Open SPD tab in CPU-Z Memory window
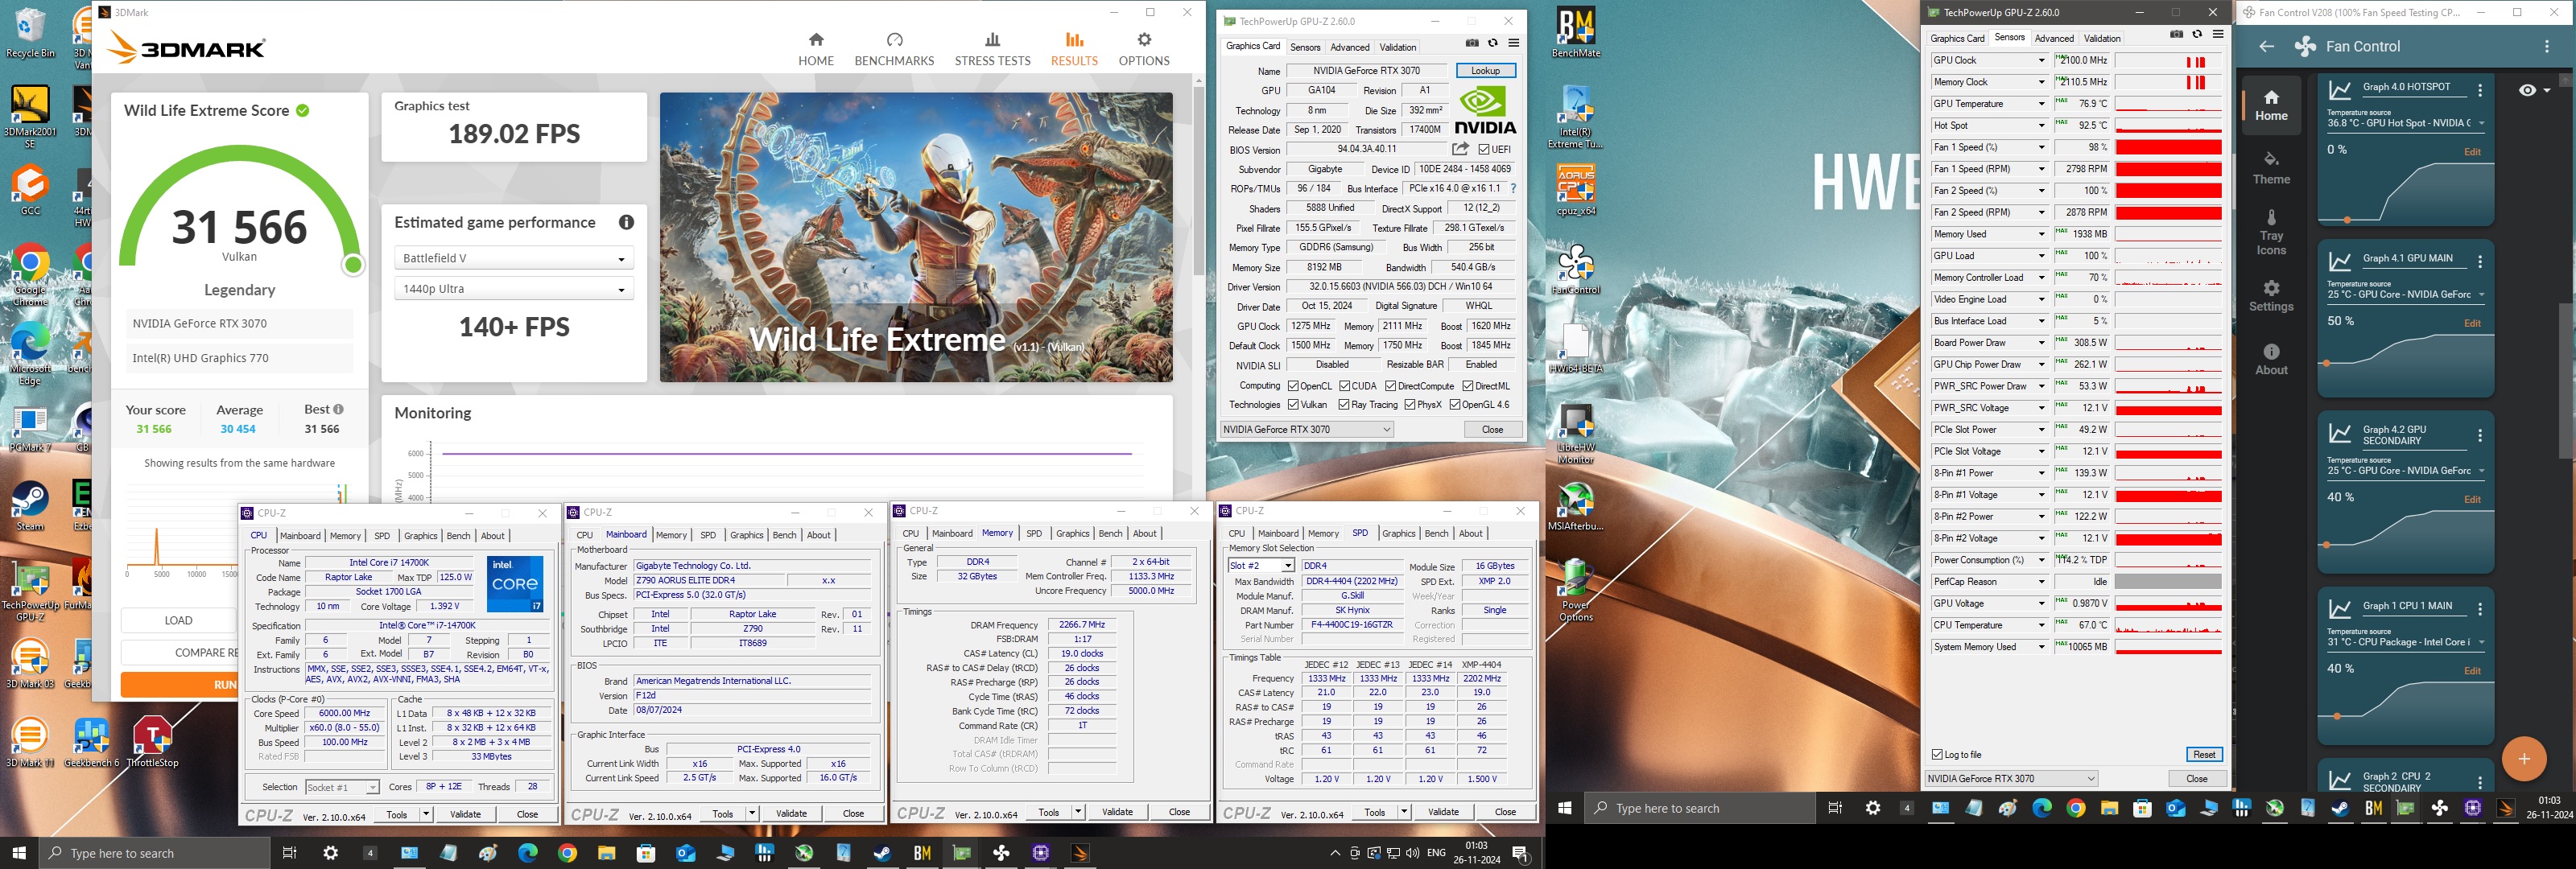The width and height of the screenshot is (2576, 869). coord(1034,534)
